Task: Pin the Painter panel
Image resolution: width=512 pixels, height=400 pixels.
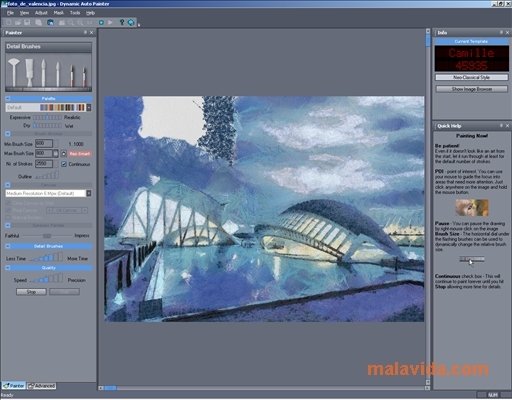Action: pos(85,32)
